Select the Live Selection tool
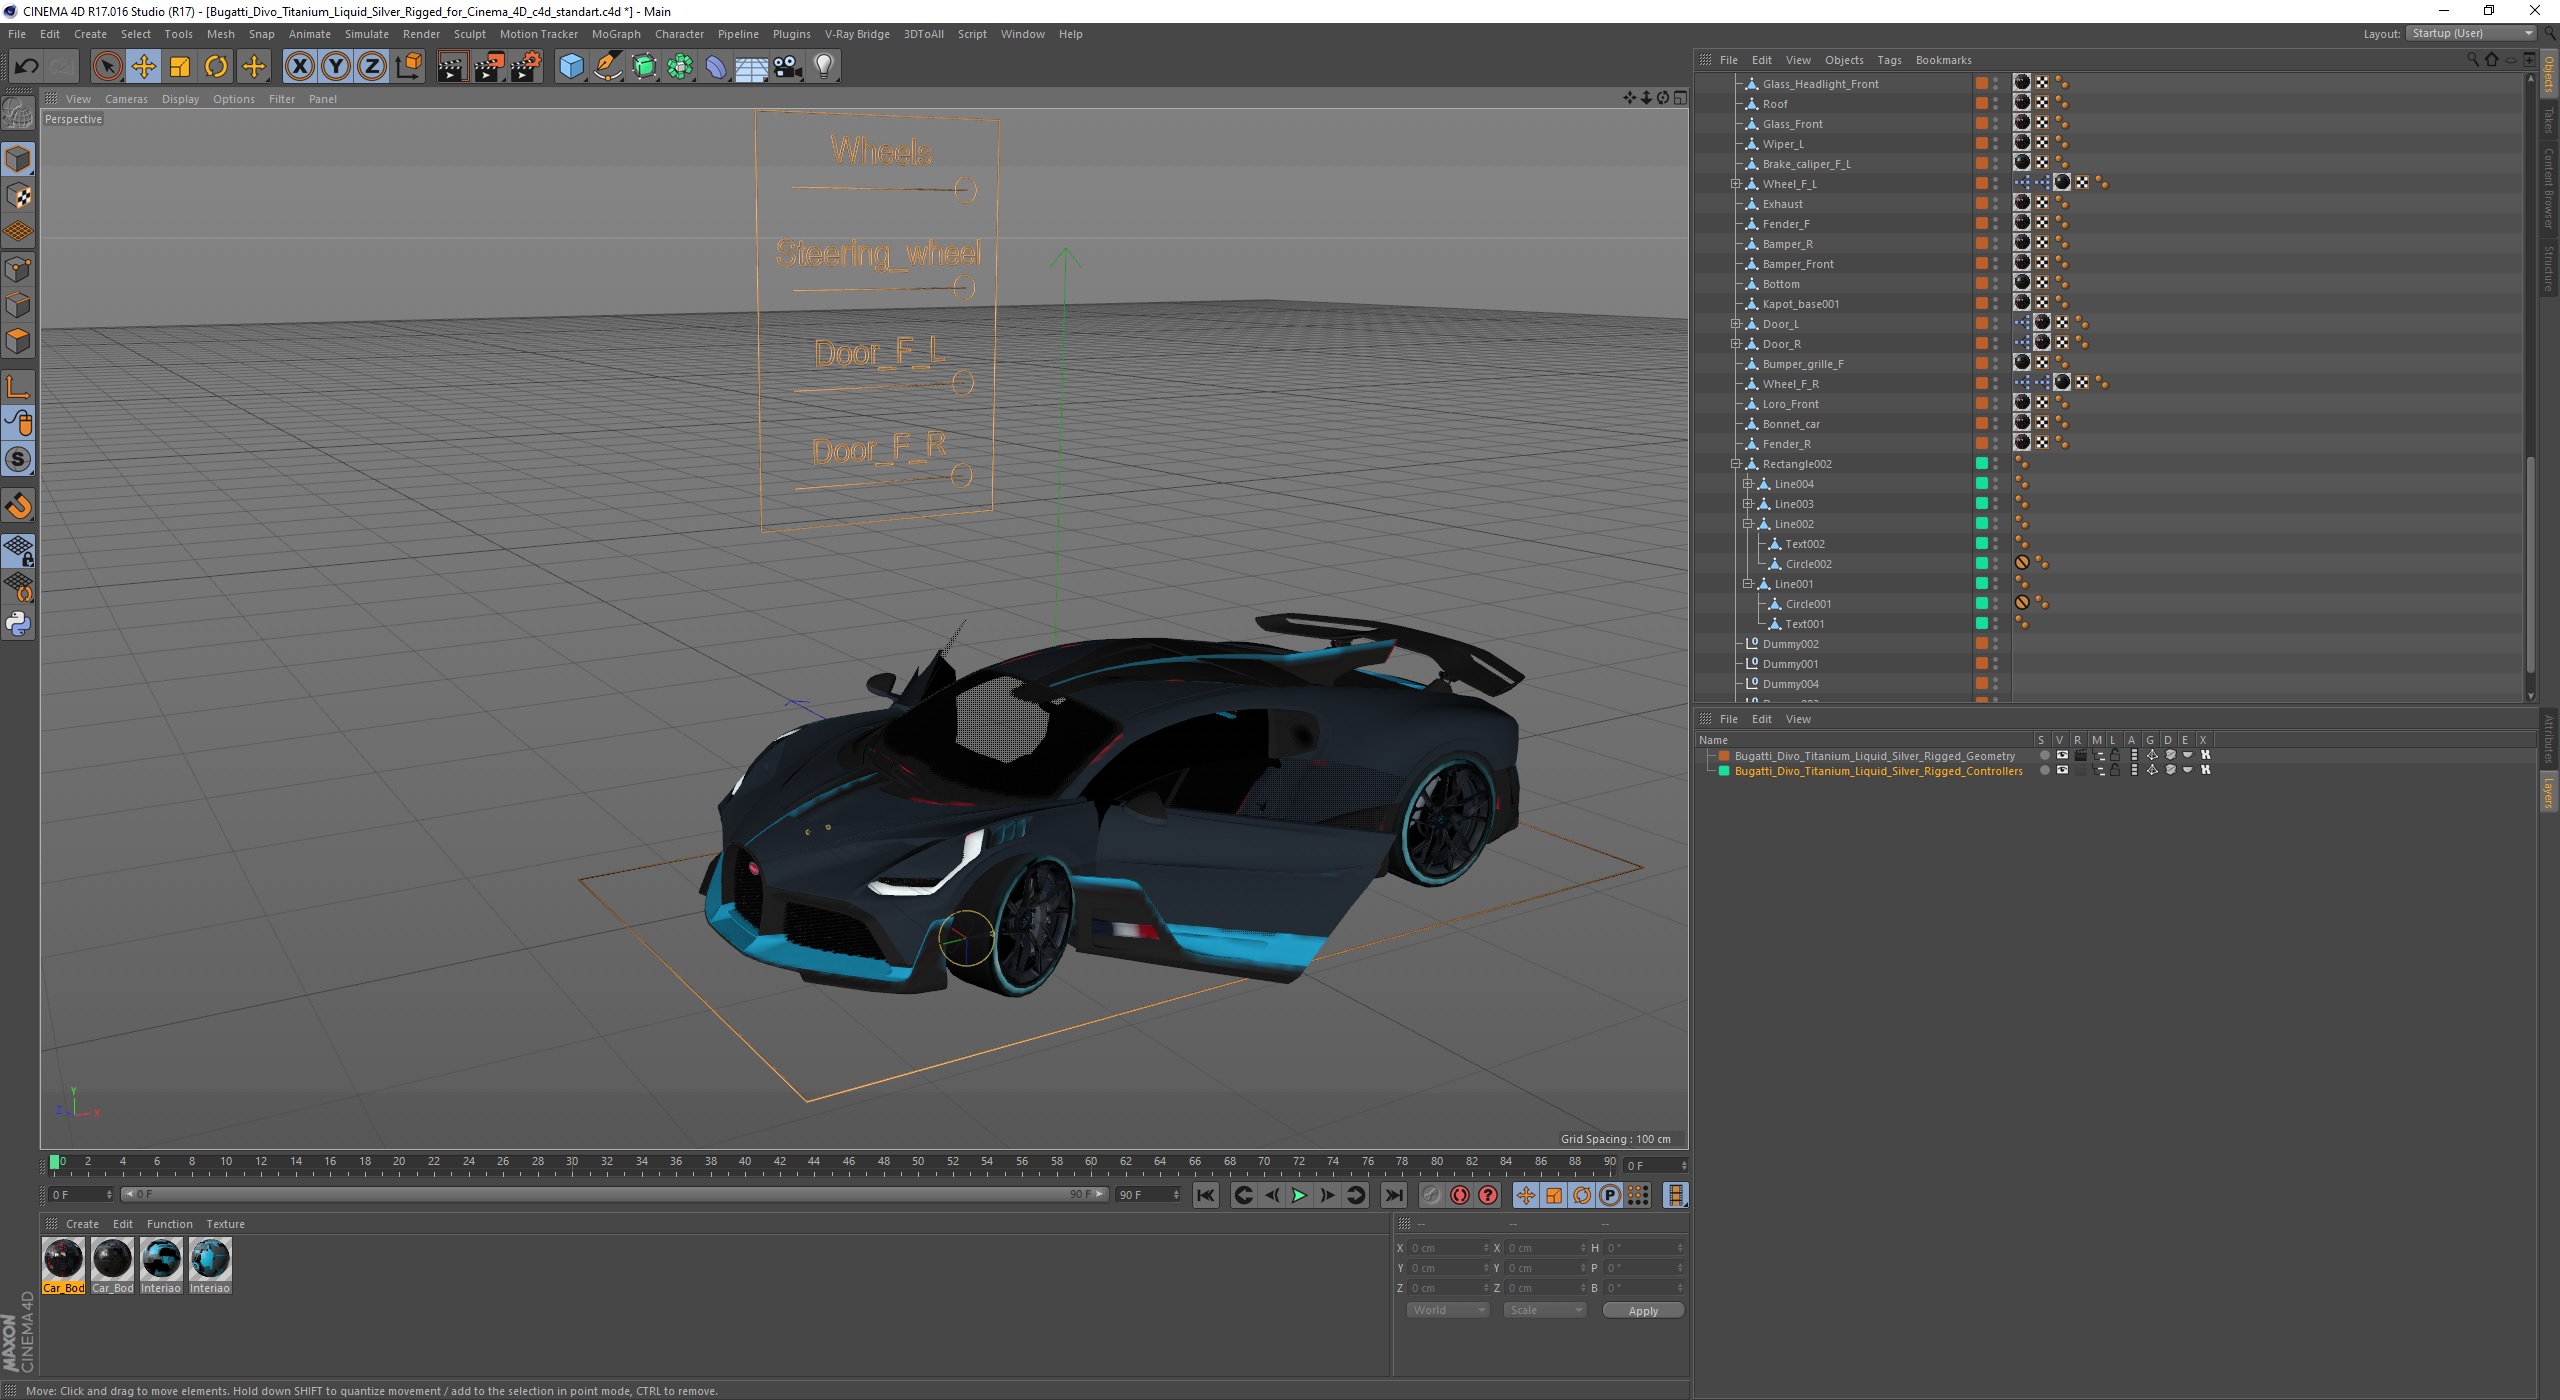 coord(107,67)
